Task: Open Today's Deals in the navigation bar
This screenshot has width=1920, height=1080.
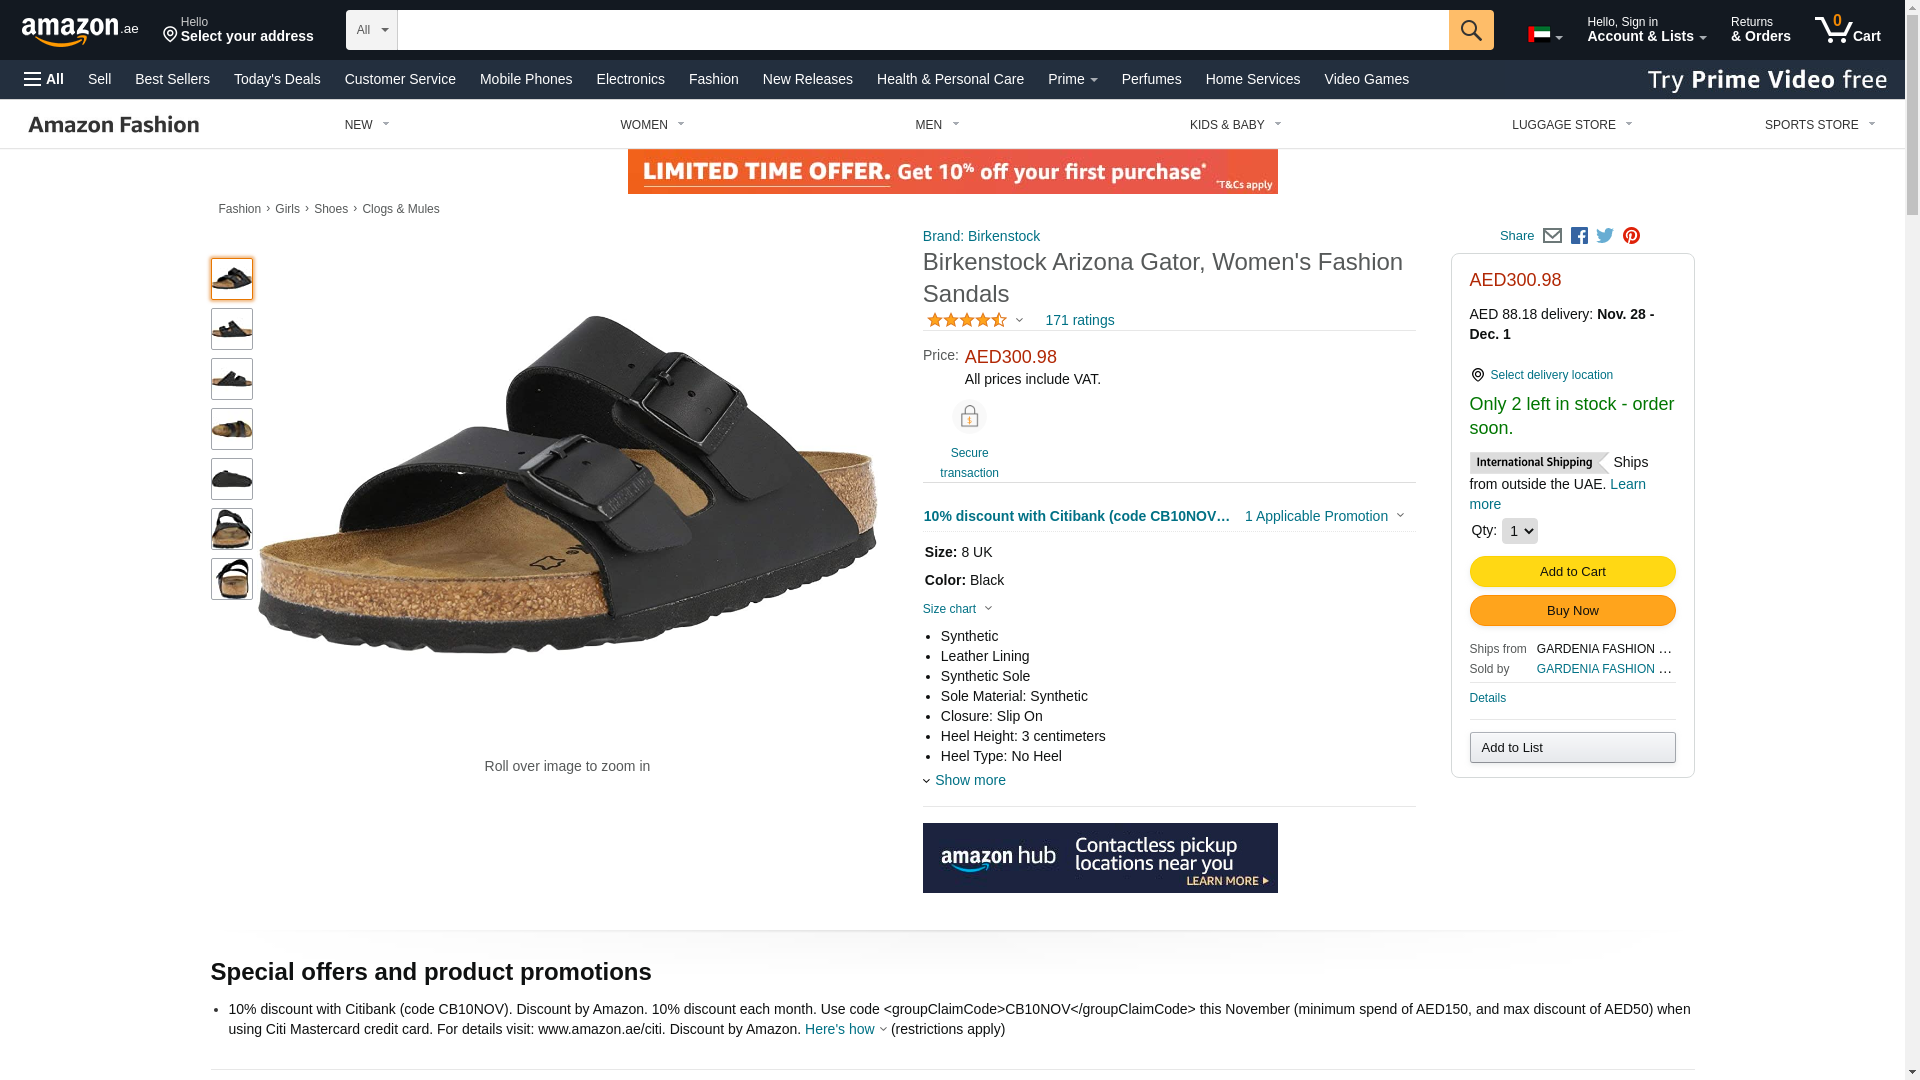Action: point(277,79)
